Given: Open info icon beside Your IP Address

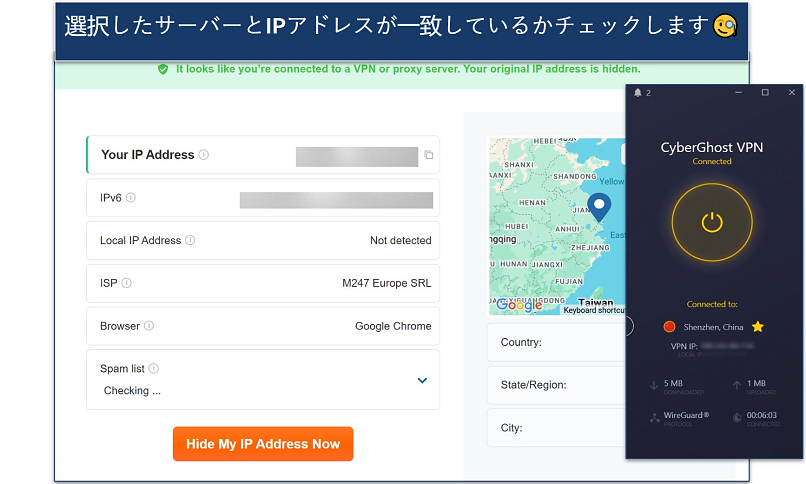Looking at the screenshot, I should click(204, 155).
